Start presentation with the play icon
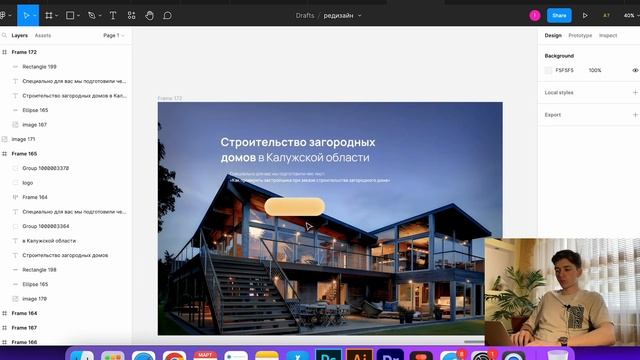 585,16
